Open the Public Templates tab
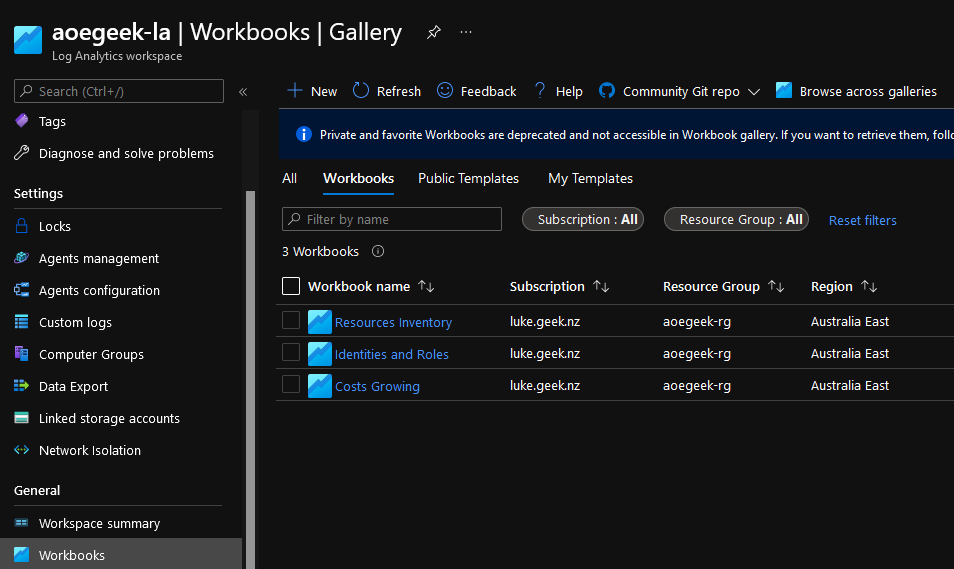The height and width of the screenshot is (569, 954). (x=468, y=178)
